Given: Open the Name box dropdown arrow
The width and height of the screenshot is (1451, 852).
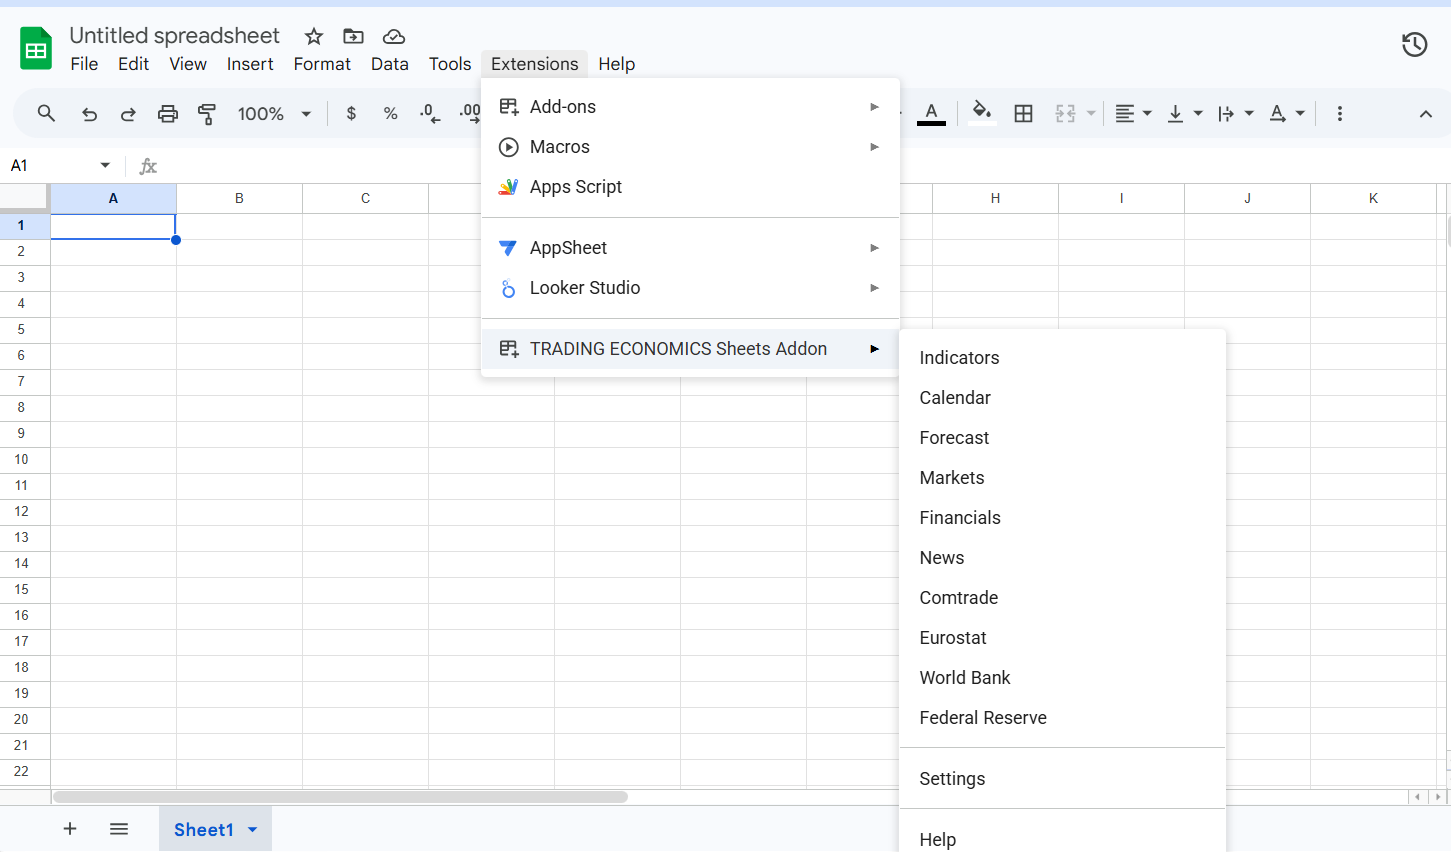Looking at the screenshot, I should point(105,165).
